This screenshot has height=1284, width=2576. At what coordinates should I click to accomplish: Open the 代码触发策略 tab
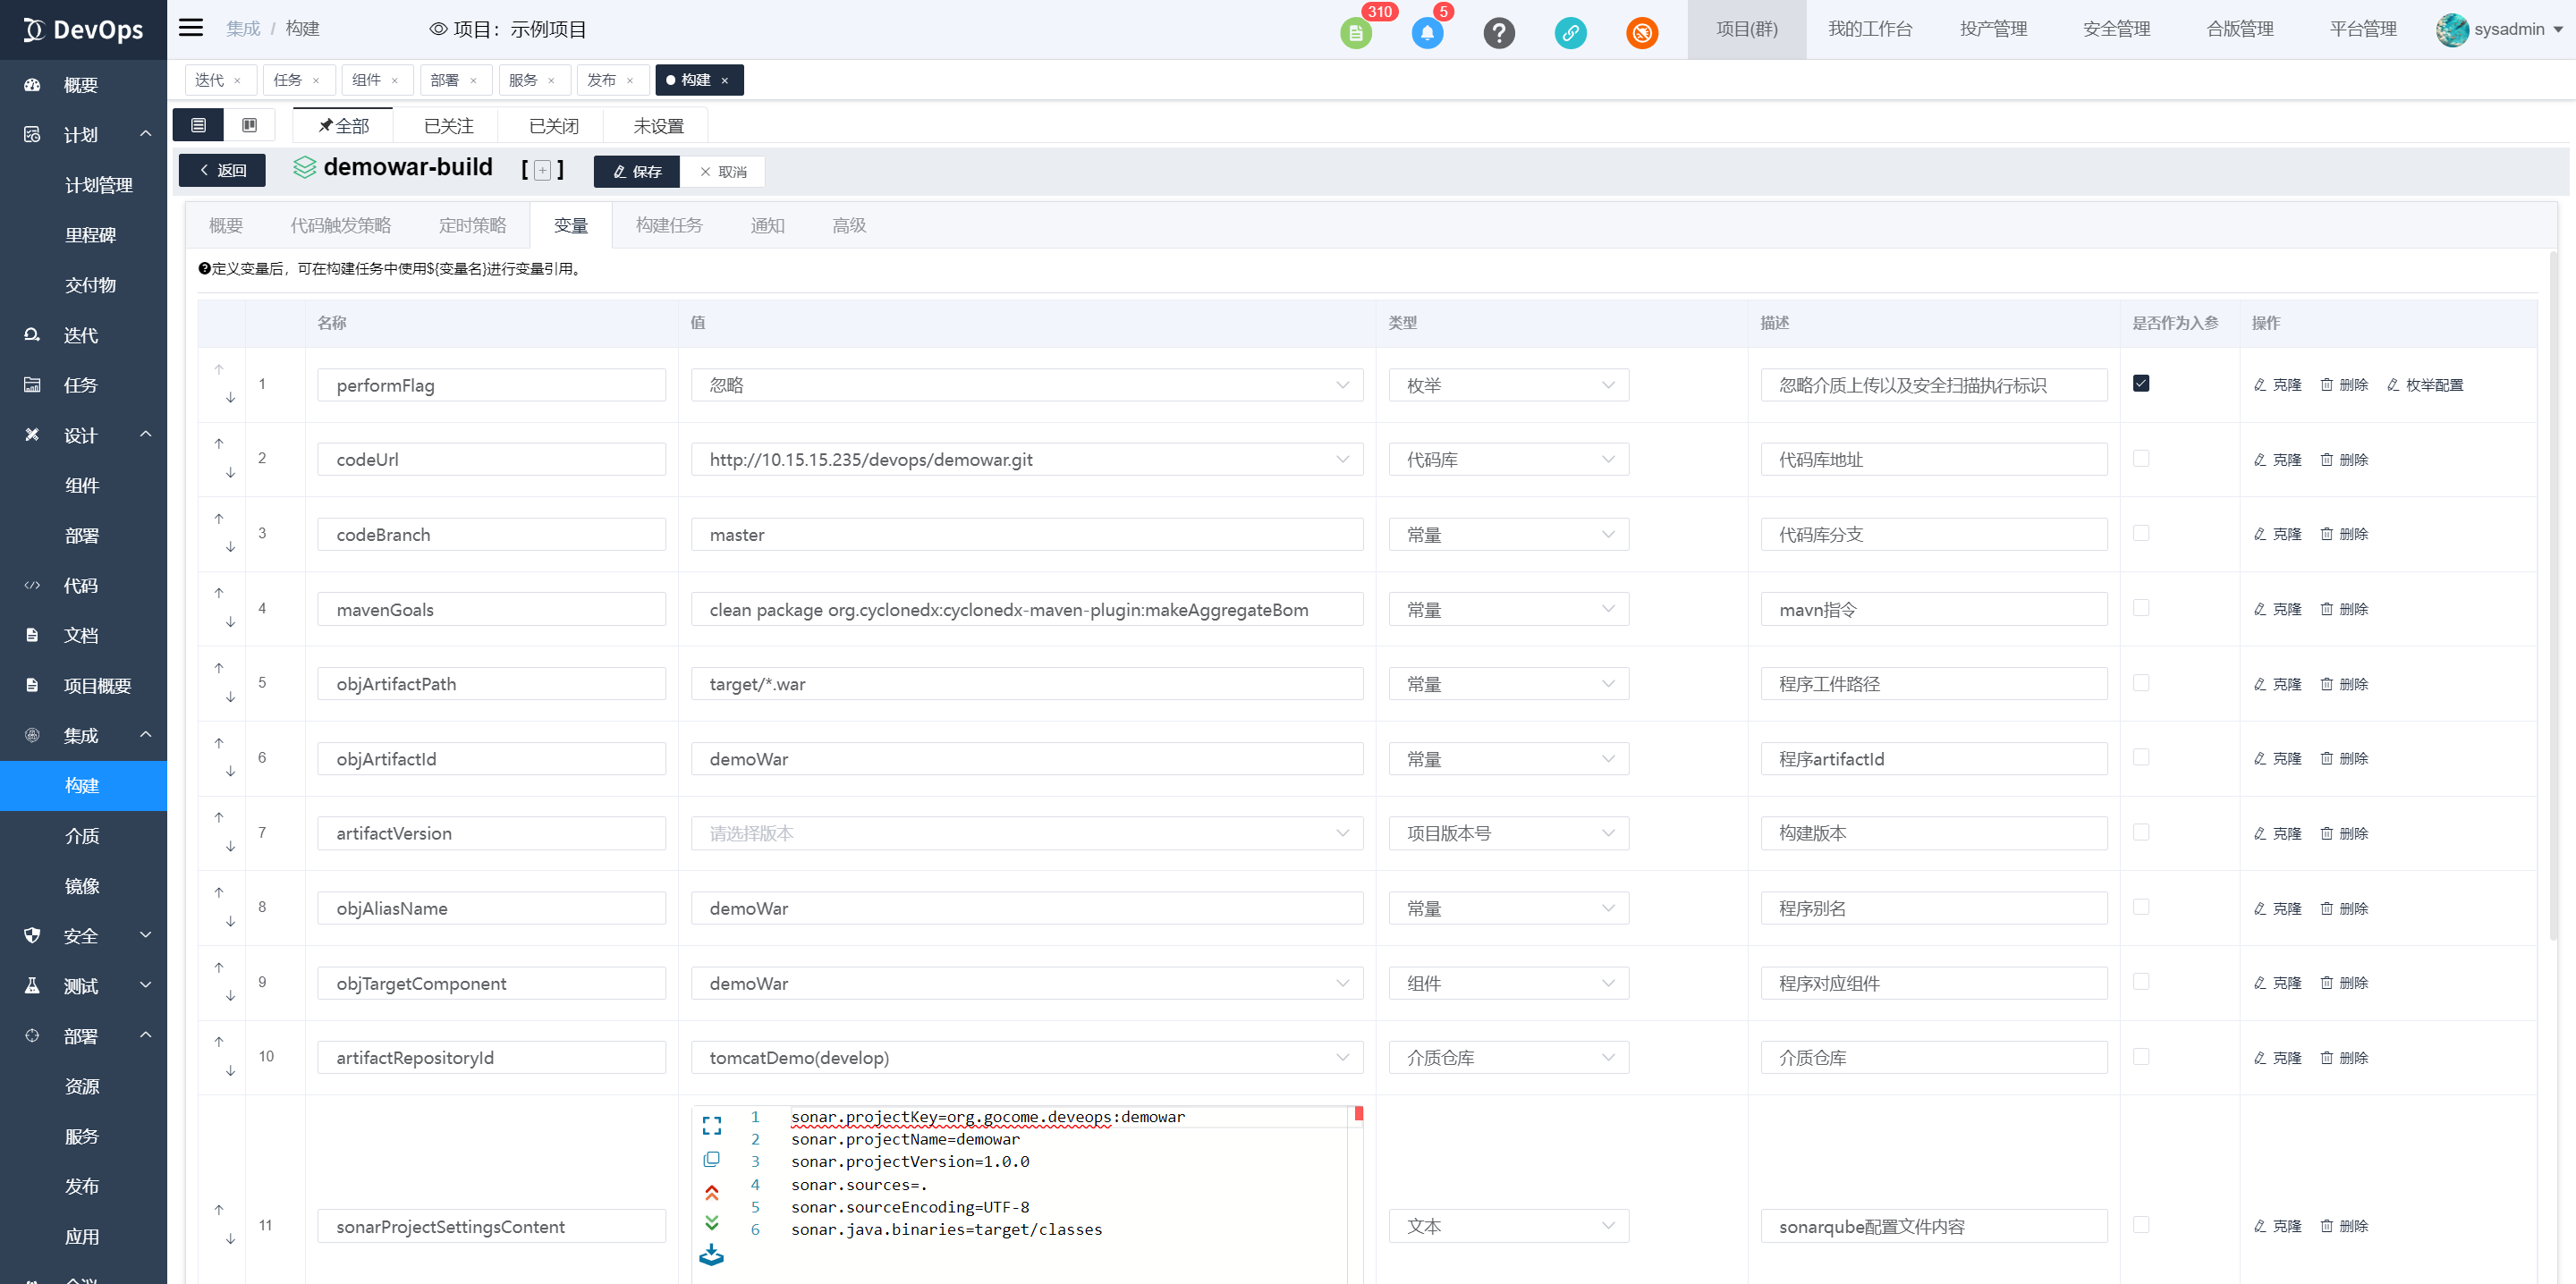[340, 226]
